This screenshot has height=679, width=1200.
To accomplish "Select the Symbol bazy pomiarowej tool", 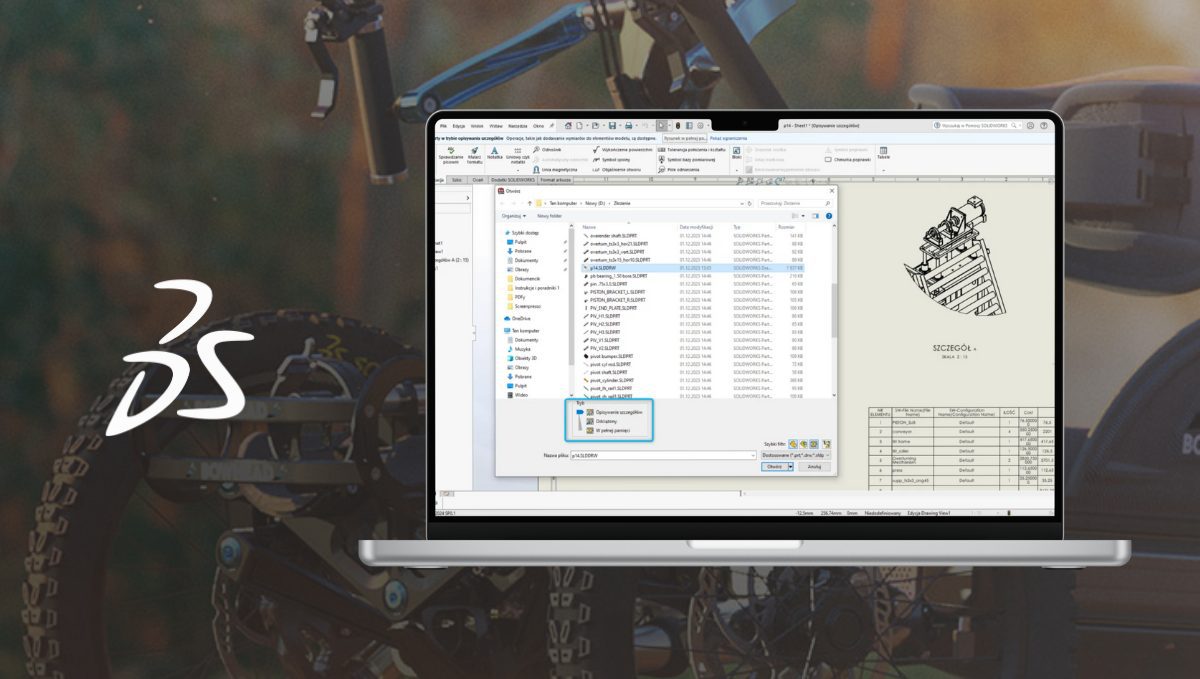I will pyautogui.click(x=687, y=159).
